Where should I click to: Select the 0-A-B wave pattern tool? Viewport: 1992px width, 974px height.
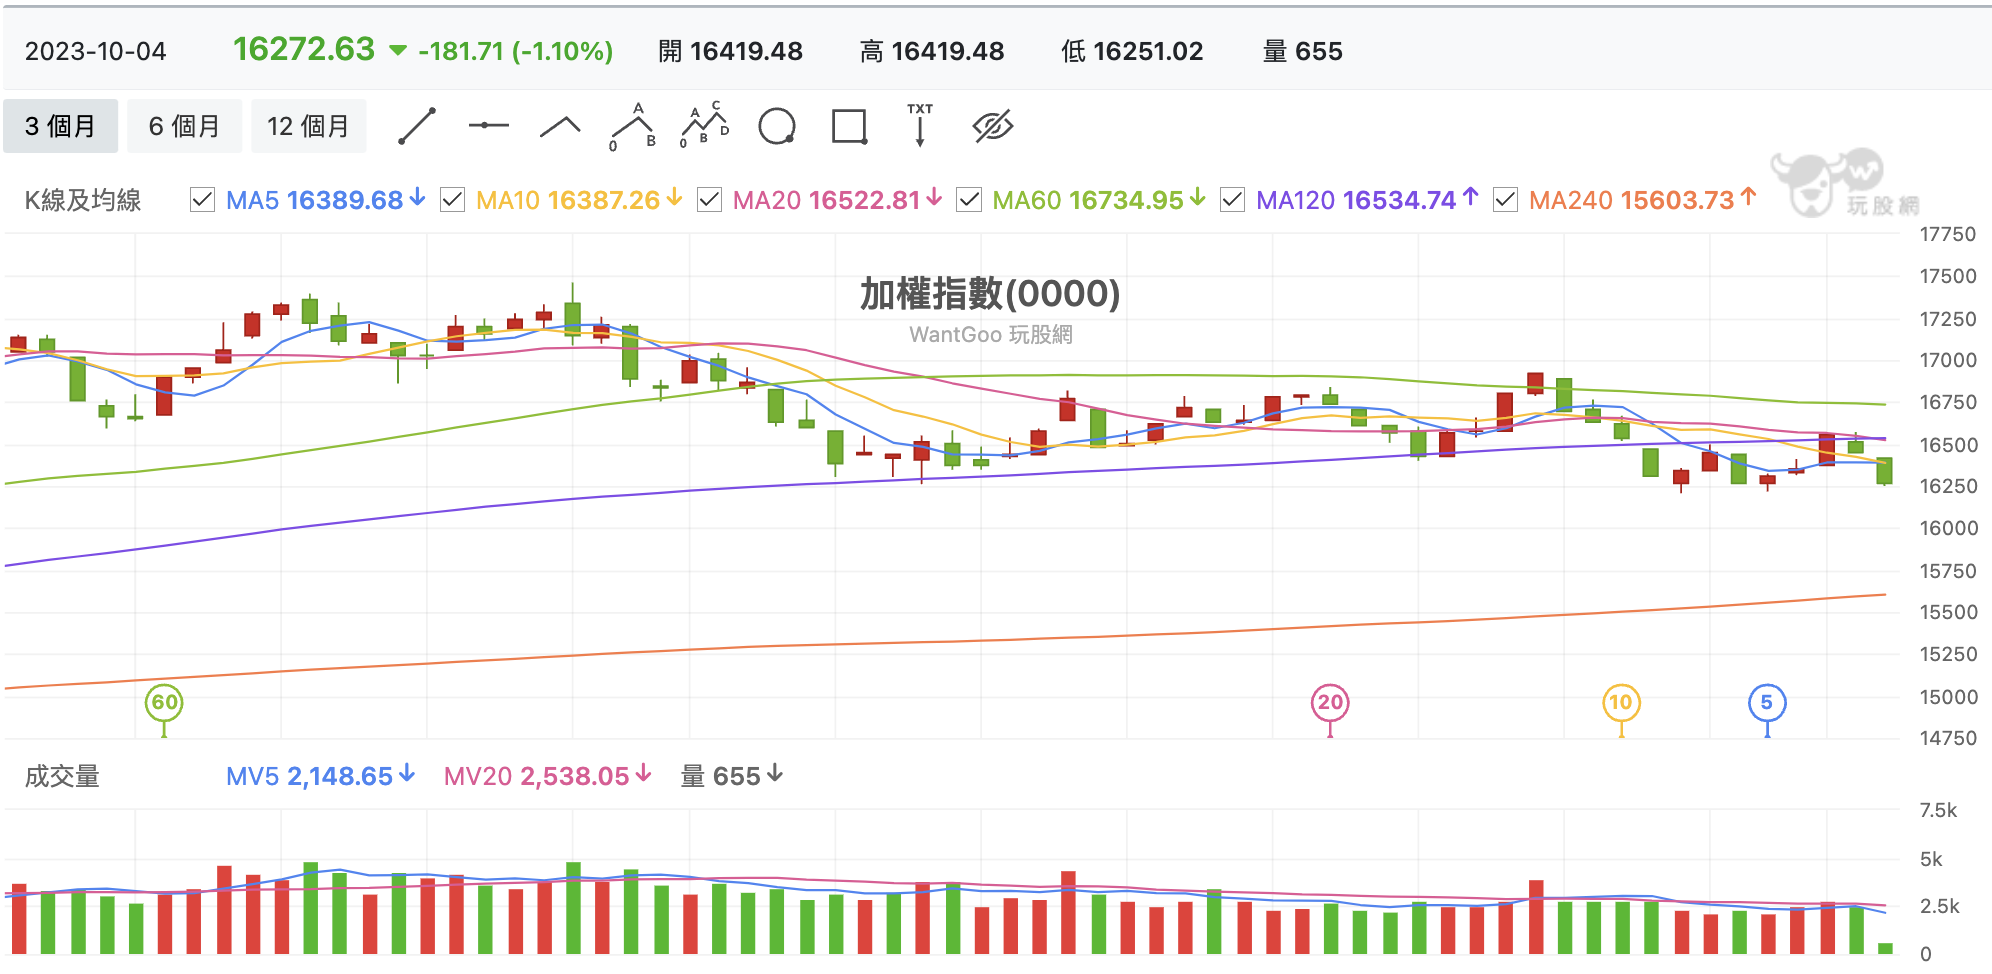(x=633, y=126)
